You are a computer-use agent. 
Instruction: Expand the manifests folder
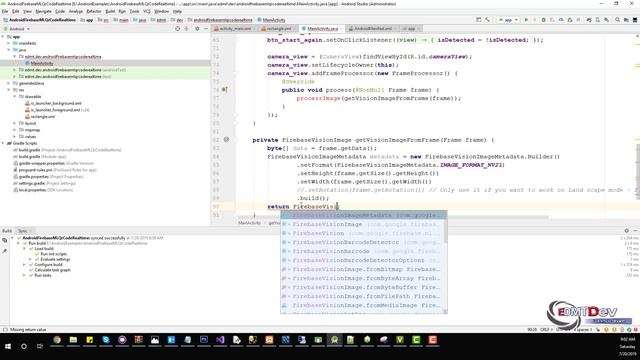pos(9,43)
